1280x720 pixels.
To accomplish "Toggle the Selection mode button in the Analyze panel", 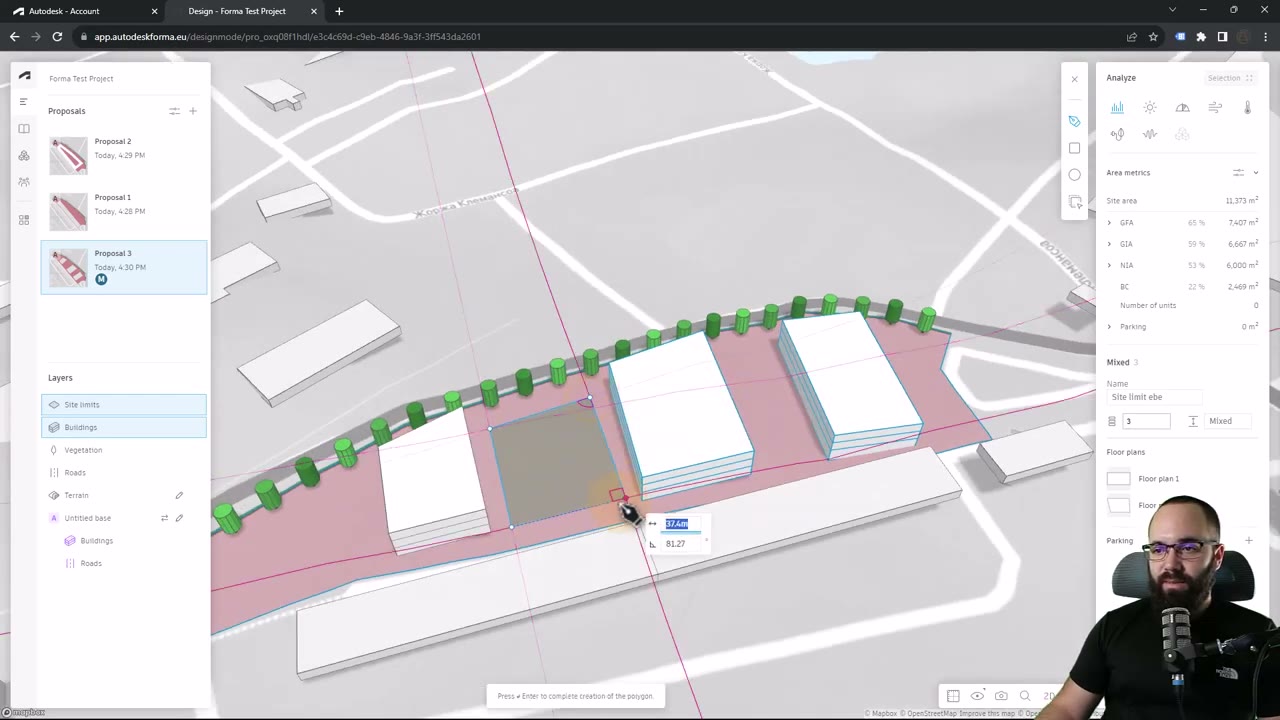I will point(1230,78).
